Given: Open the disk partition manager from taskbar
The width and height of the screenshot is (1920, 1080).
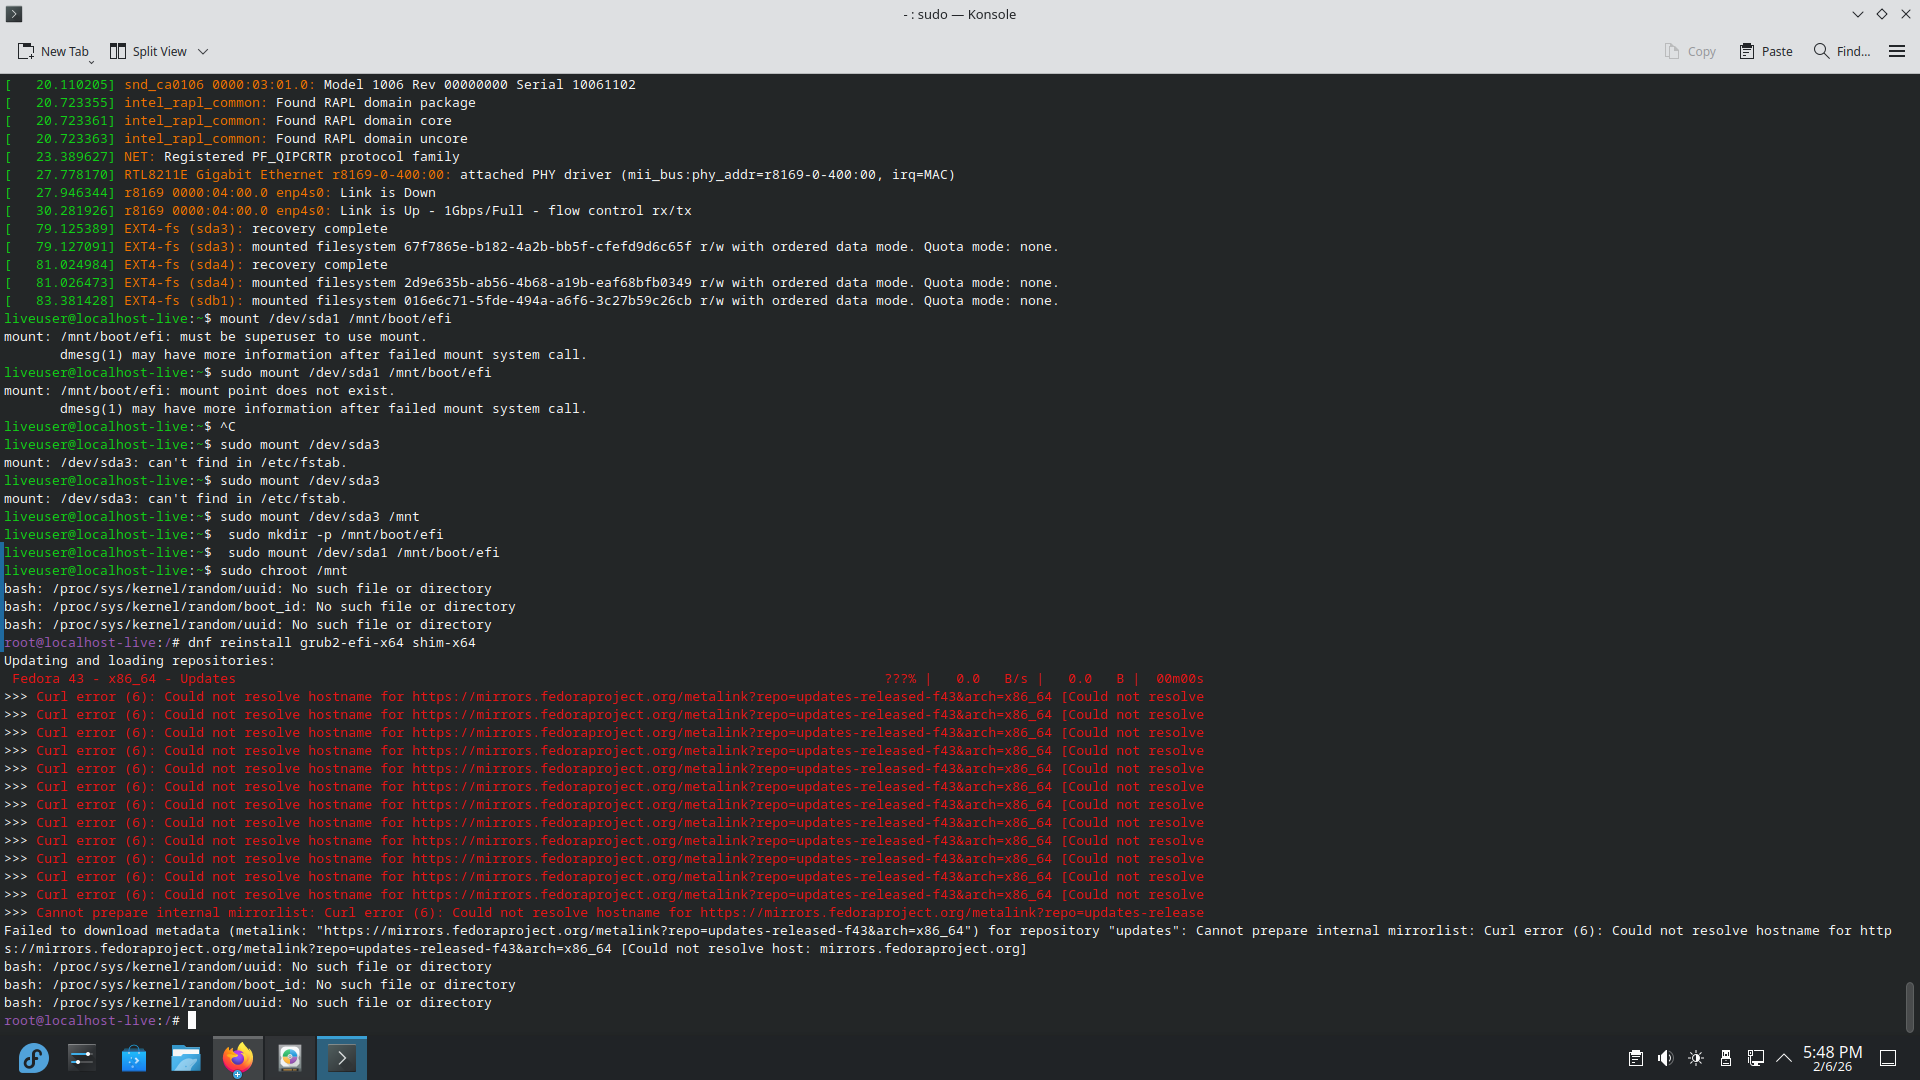Looking at the screenshot, I should point(290,1057).
